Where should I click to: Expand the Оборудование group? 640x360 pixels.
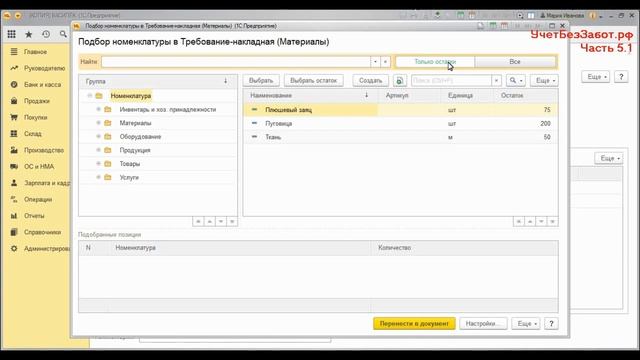pos(98,136)
